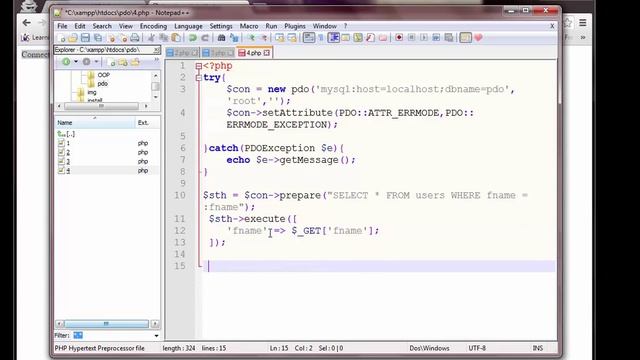Image resolution: width=640 pixels, height=360 pixels.
Task: Click Synchronize Vertical Scrolling icon
Action: coord(280,38)
